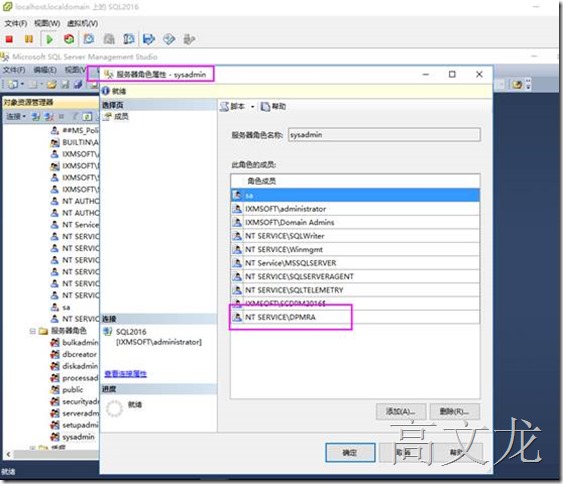Click the refresh icon in Object Explorer toolbar

88,116
